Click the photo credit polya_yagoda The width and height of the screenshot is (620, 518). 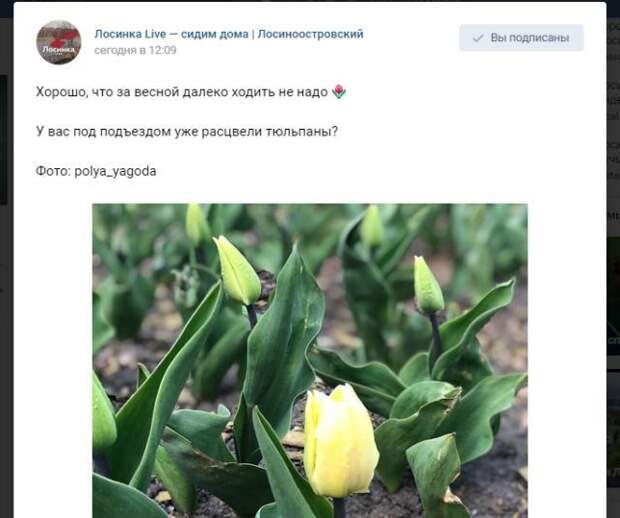pyautogui.click(x=115, y=171)
